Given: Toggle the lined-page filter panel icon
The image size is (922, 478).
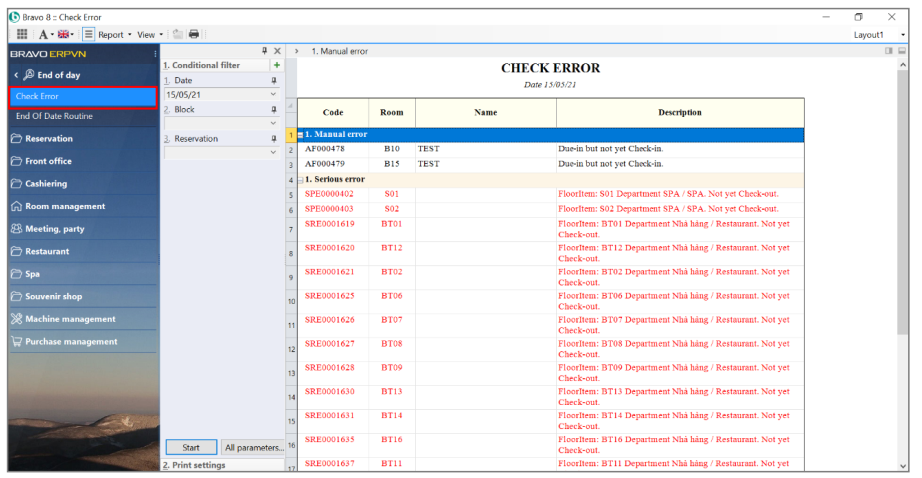Looking at the screenshot, I should click(88, 34).
